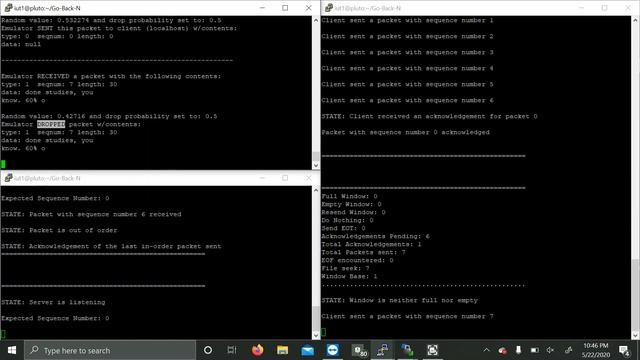Click 'Send EOT: 0' line
The image size is (640, 360).
[343, 228]
